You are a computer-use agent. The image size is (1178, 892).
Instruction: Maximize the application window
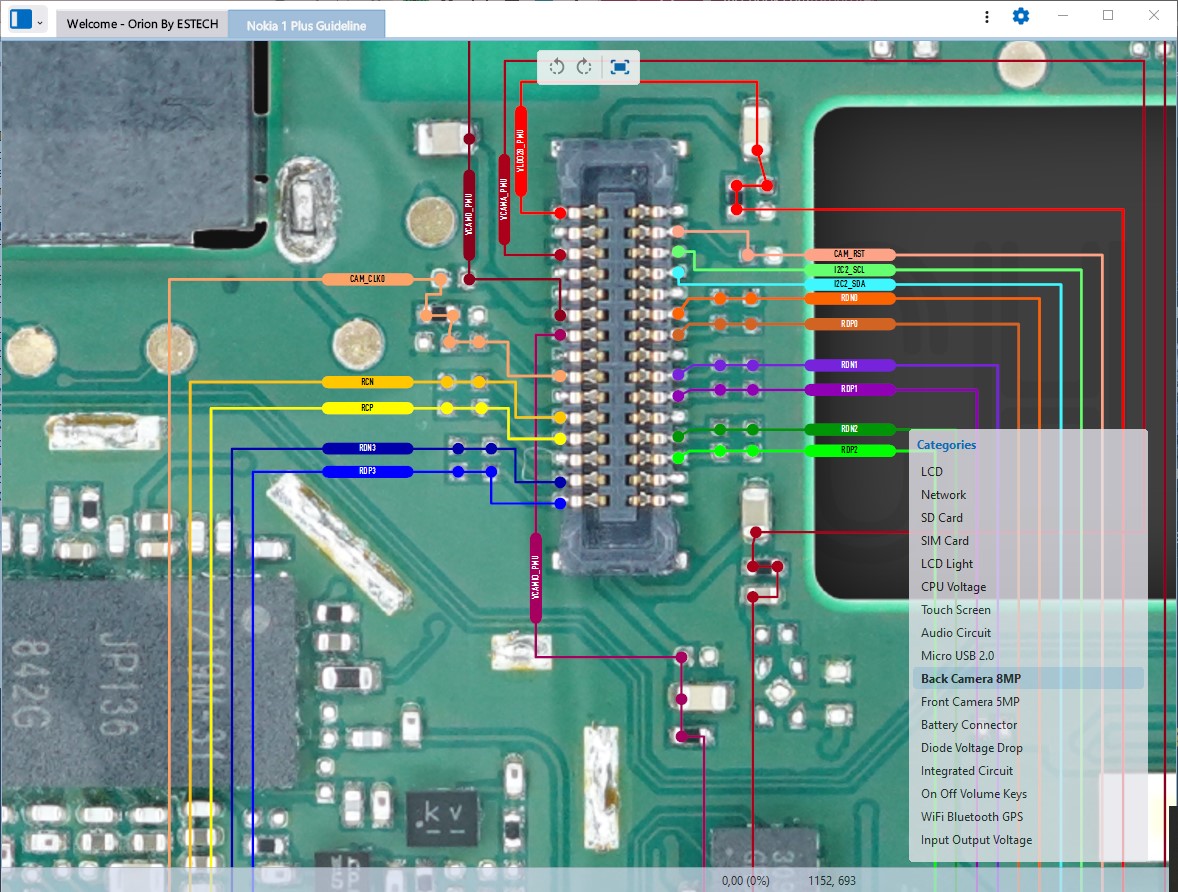click(x=1108, y=15)
